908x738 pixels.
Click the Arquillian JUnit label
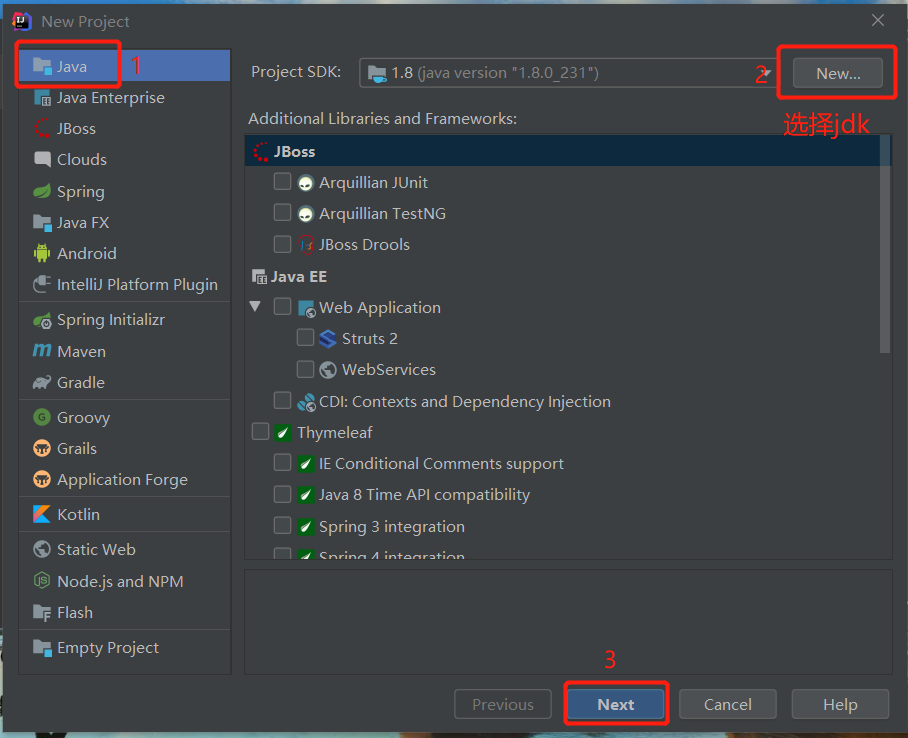[x=374, y=182]
